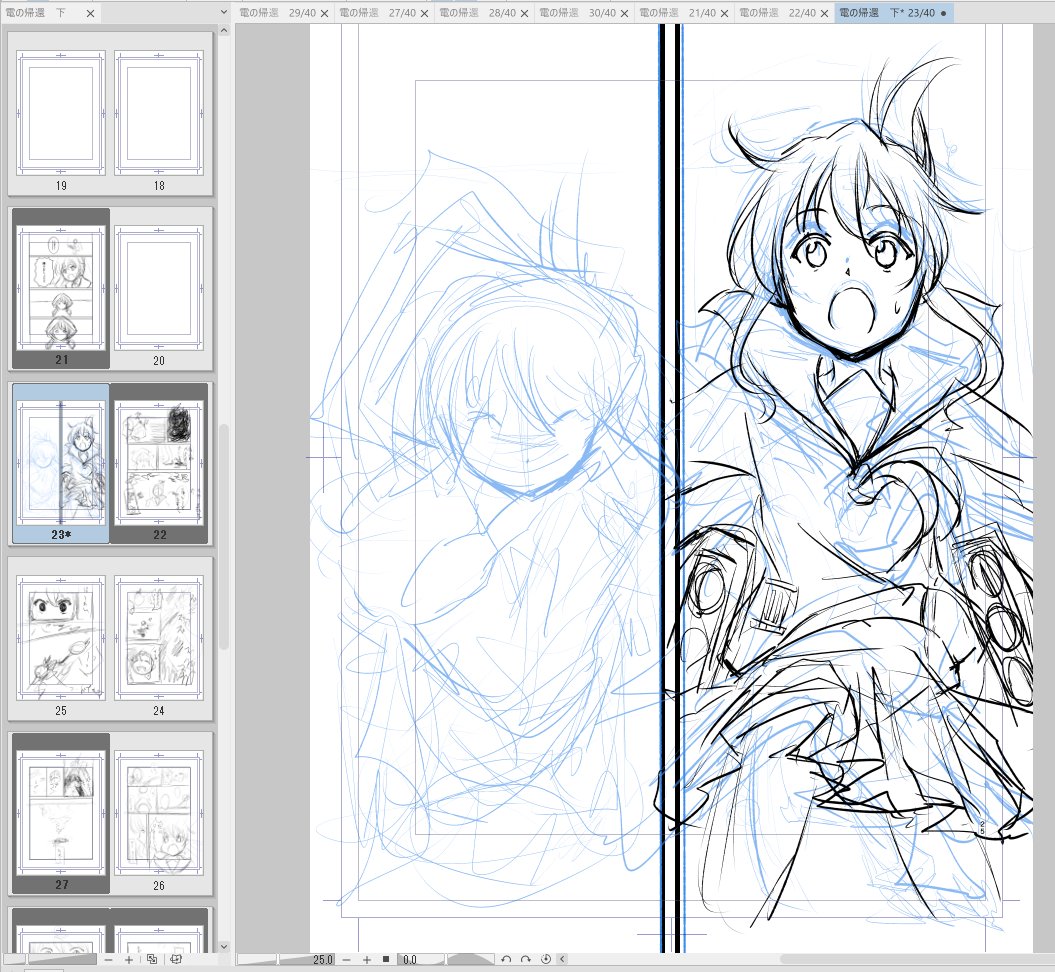The height and width of the screenshot is (972, 1055).
Task: Close the 28/40 canvas tab
Action: [x=525, y=13]
